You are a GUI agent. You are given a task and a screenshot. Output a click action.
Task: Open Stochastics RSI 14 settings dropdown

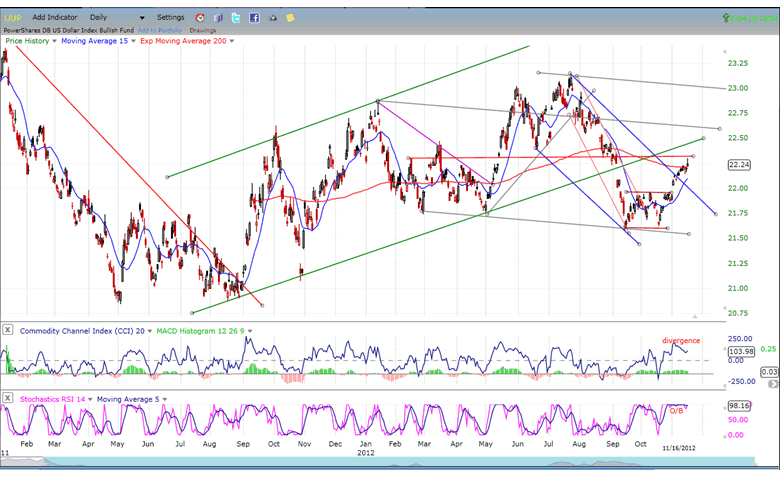coord(89,398)
